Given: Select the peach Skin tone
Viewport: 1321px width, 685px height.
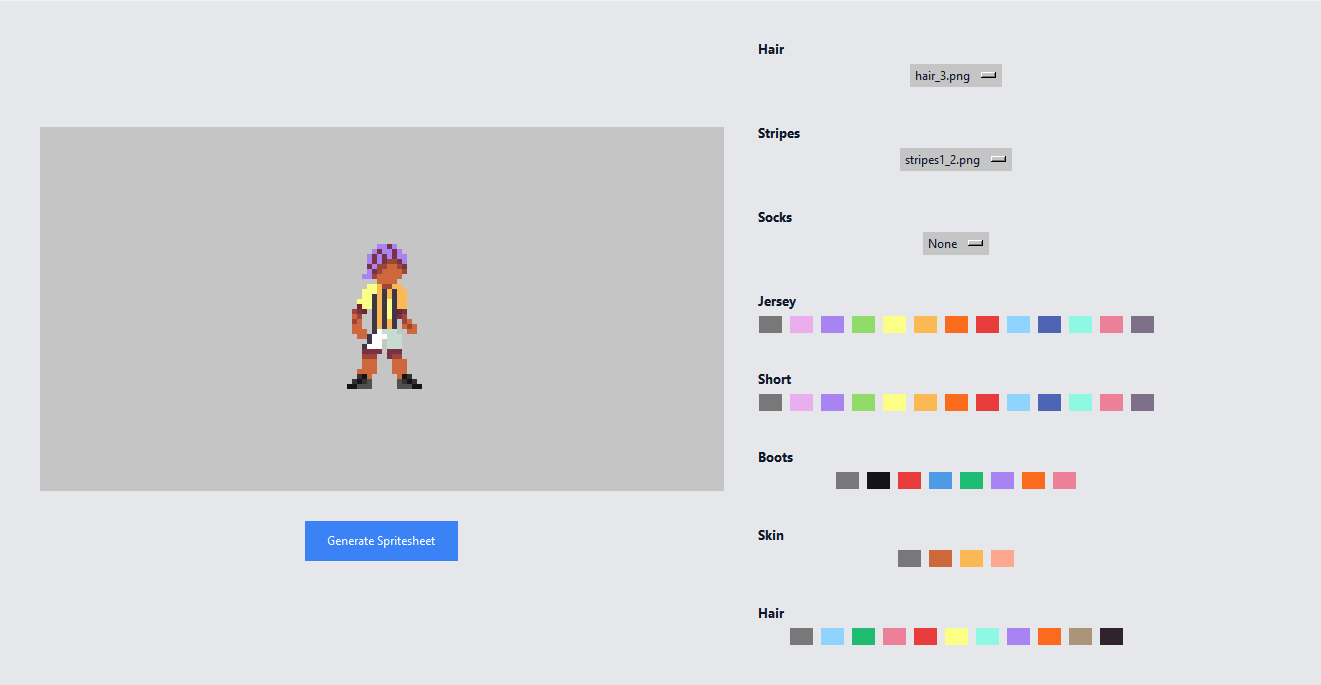Looking at the screenshot, I should (x=1002, y=559).
